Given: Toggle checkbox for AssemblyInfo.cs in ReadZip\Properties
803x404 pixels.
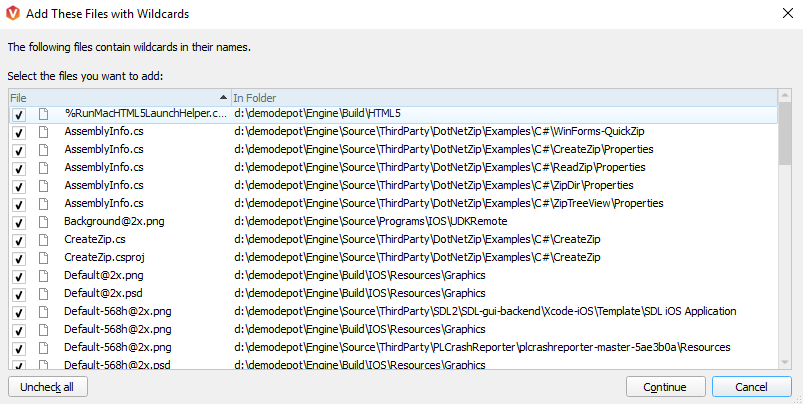Looking at the screenshot, I should tap(19, 169).
